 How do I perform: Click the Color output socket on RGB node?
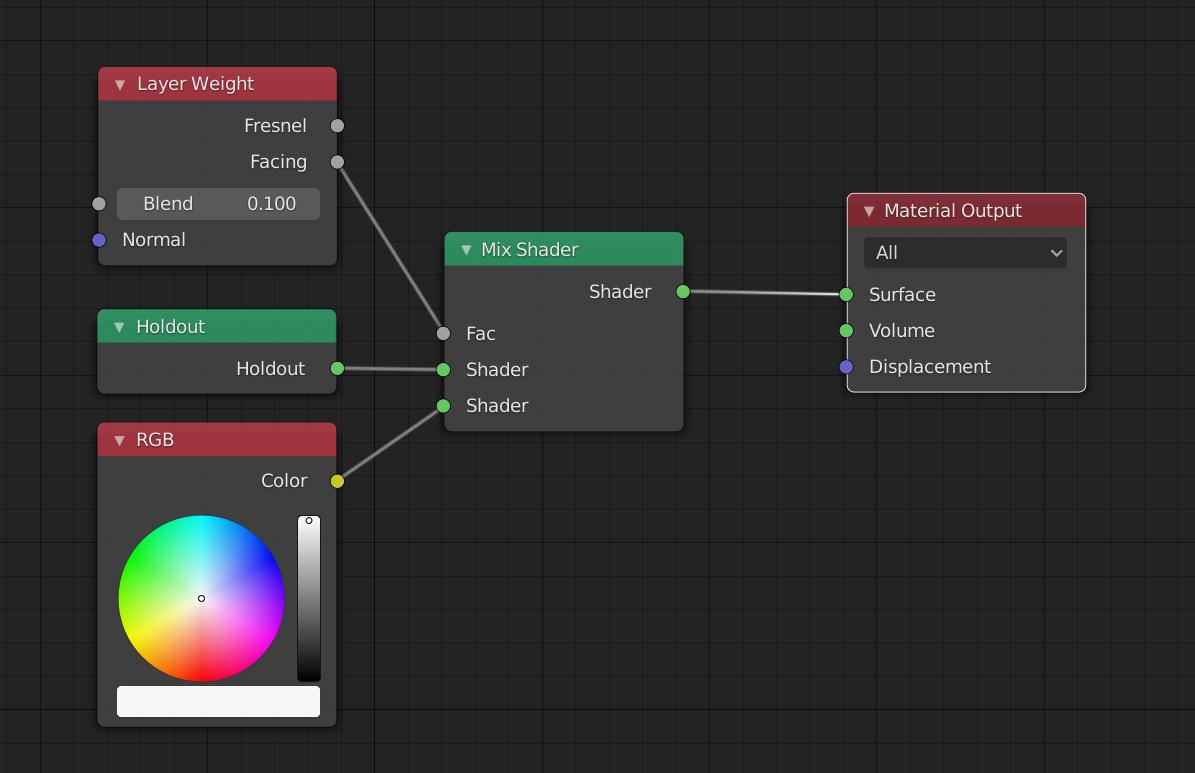pos(337,480)
